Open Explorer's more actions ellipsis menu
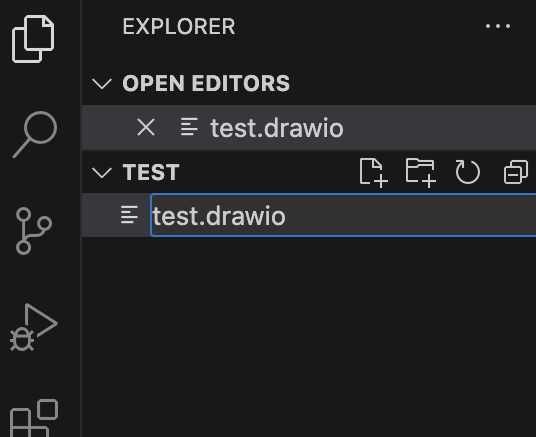 [498, 26]
